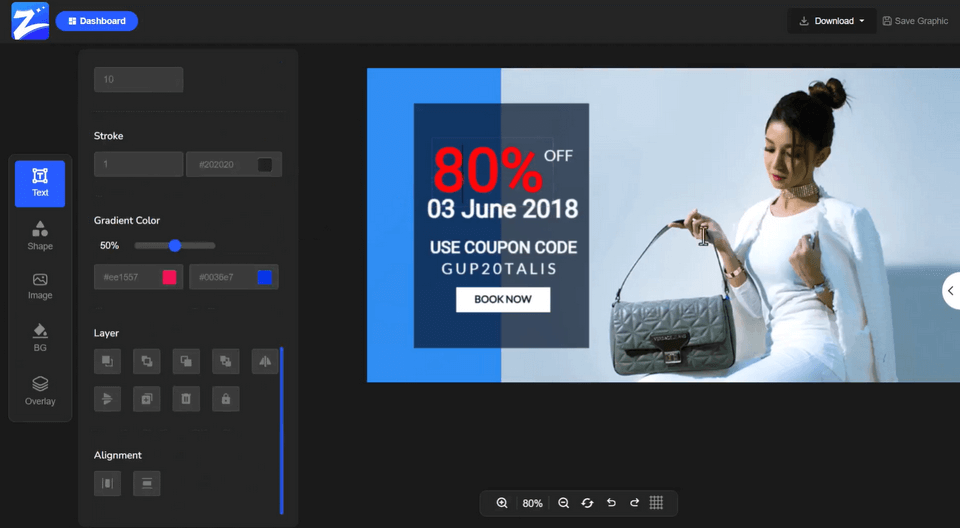Open the dark stroke color swatch
Image resolution: width=960 pixels, height=528 pixels.
[264, 164]
